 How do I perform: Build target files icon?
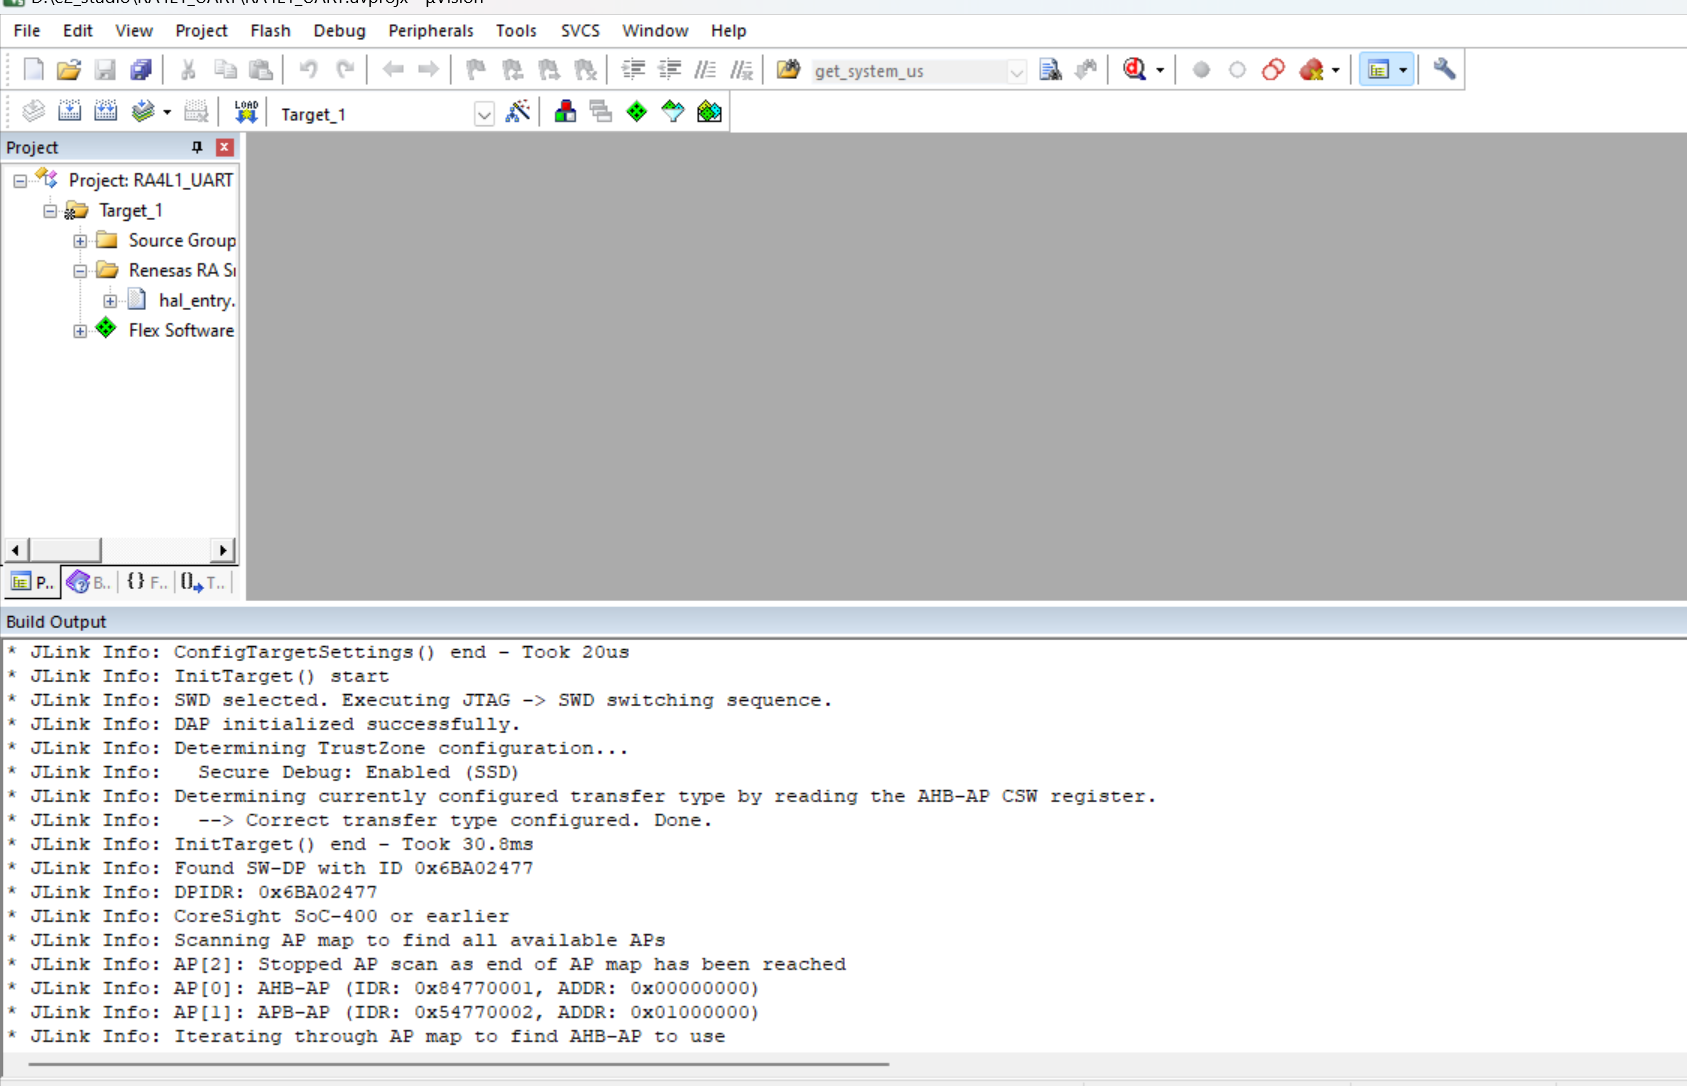coord(69,112)
